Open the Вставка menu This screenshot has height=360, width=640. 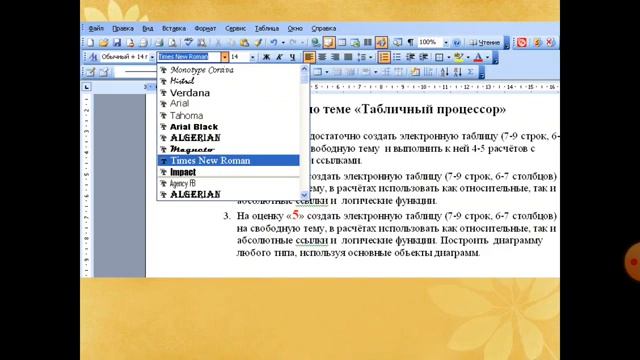[174, 29]
